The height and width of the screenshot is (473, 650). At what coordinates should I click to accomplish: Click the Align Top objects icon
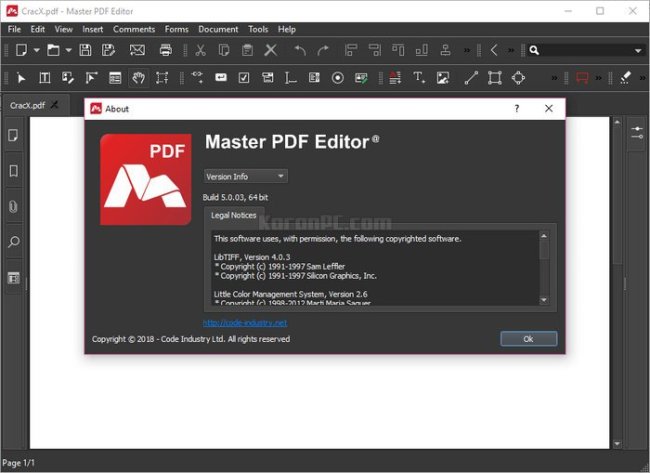pos(398,50)
